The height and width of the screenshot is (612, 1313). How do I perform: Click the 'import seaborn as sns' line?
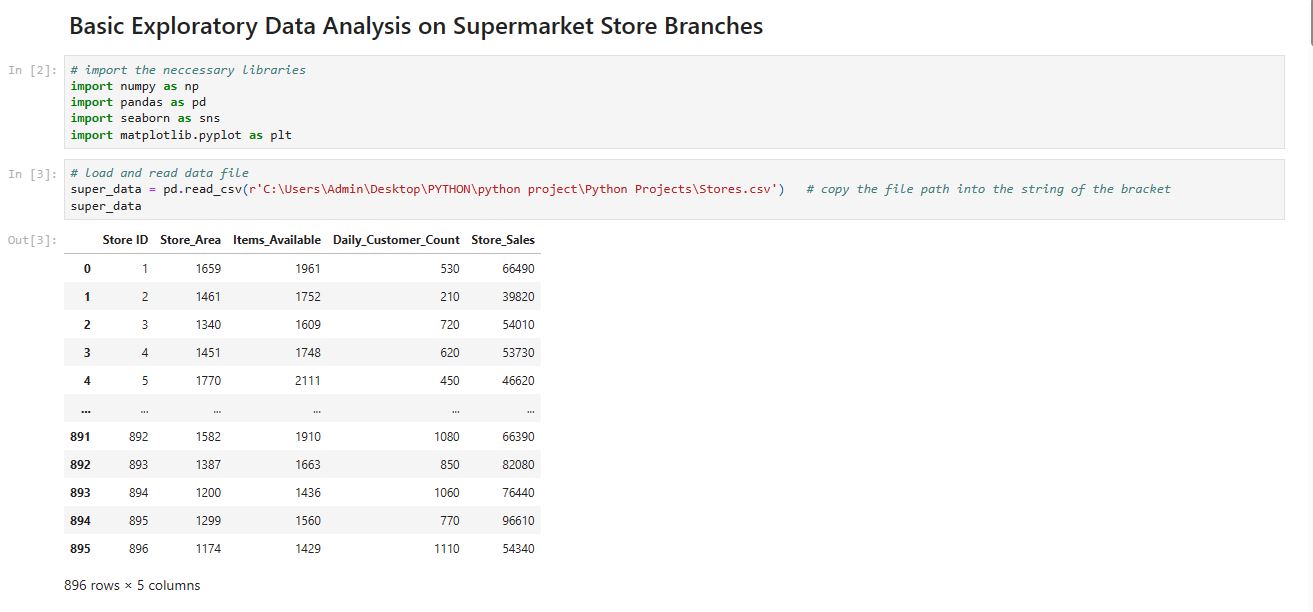pos(145,118)
